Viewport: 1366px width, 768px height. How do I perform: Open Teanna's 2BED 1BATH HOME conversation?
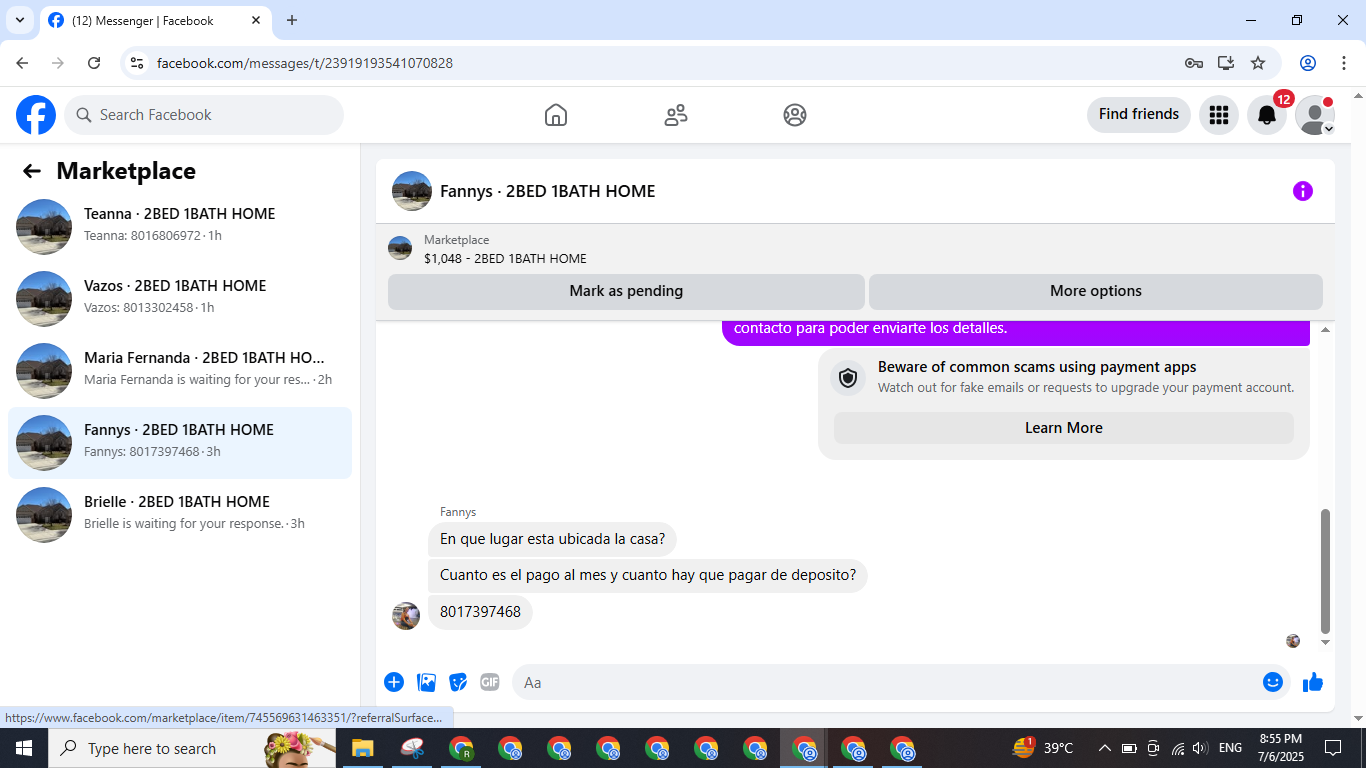[x=180, y=227]
